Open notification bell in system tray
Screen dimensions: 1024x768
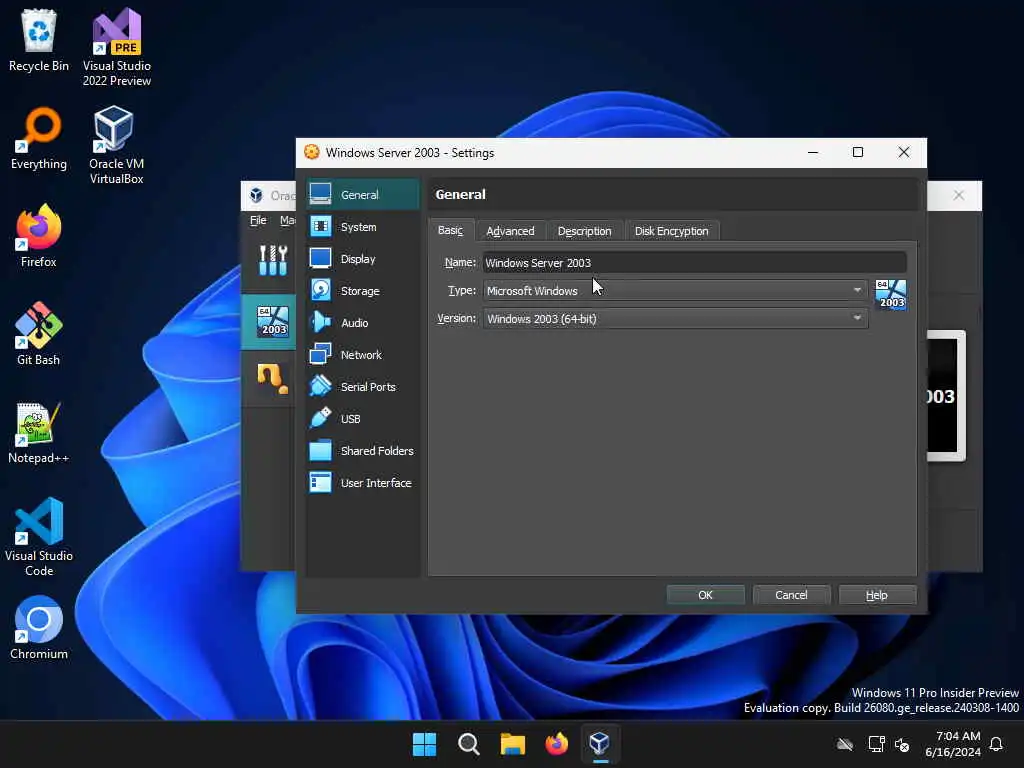(996, 744)
